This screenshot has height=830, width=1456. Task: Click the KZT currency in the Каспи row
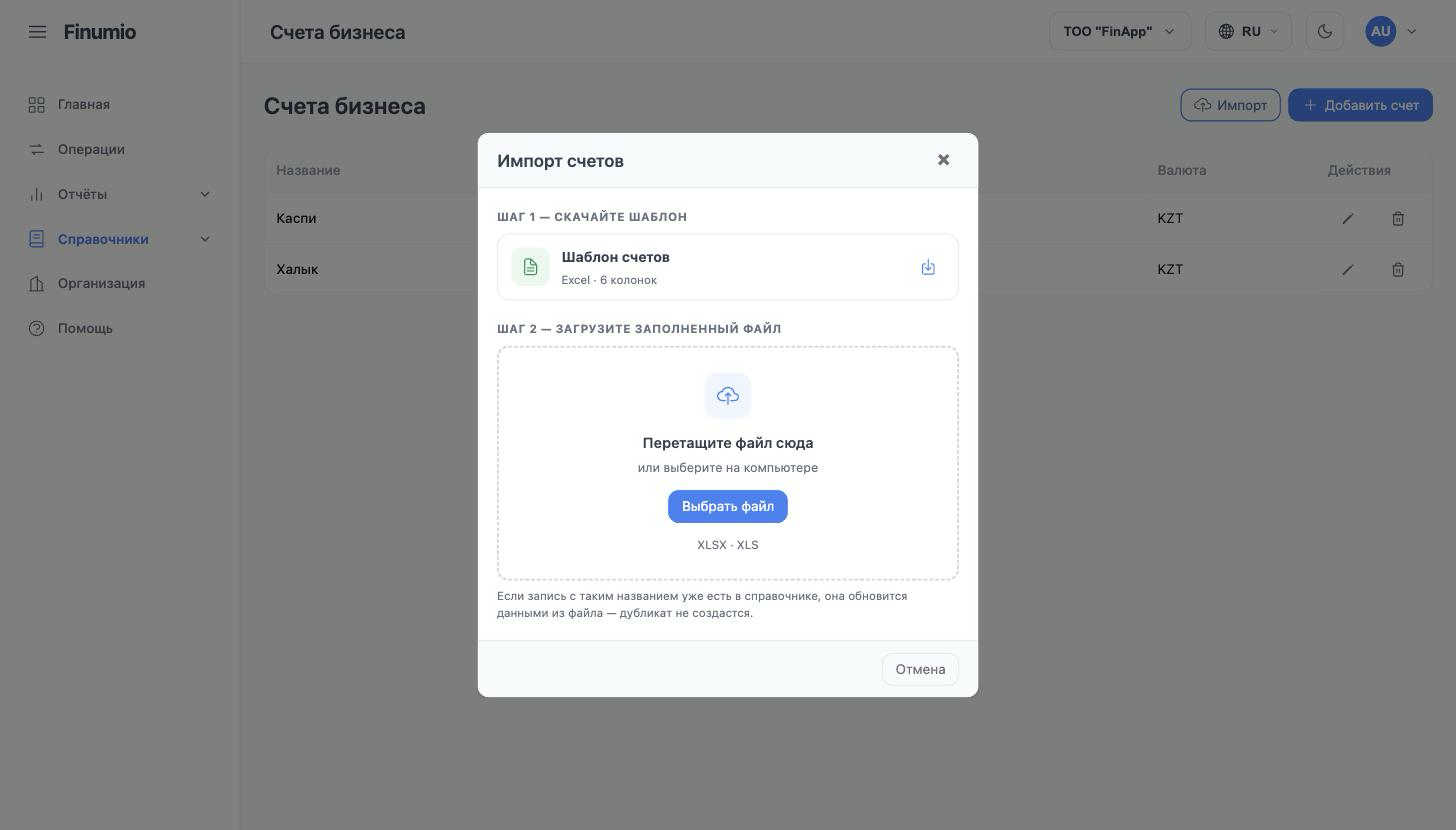pos(1170,219)
